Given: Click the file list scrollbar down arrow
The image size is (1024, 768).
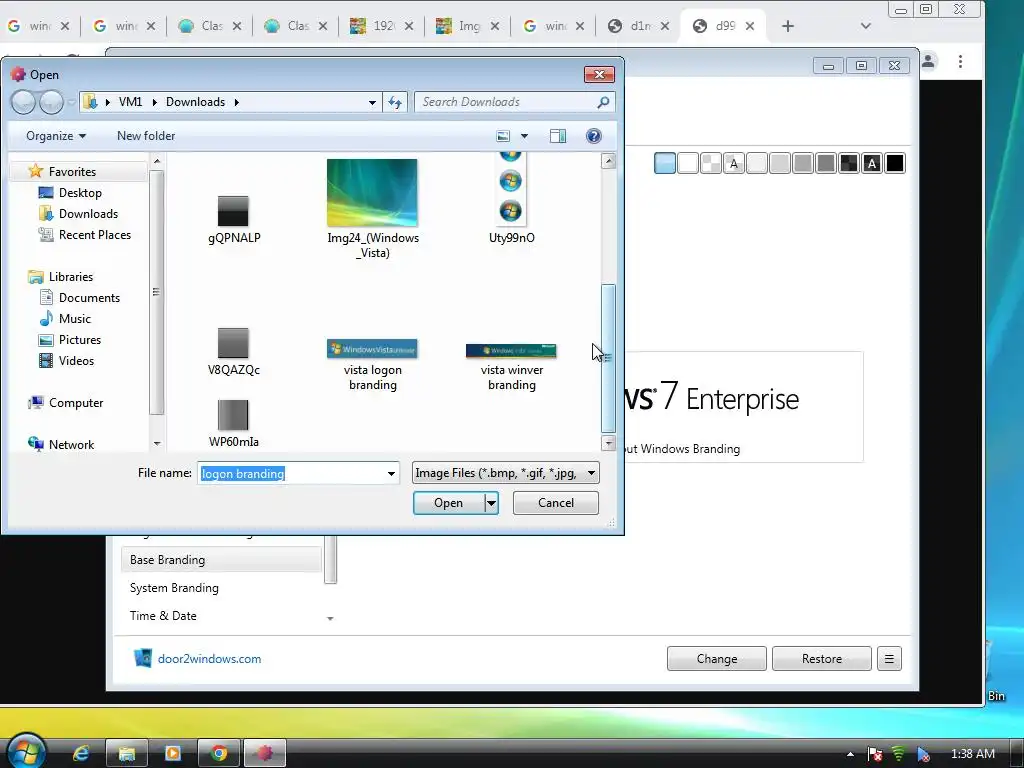Looking at the screenshot, I should 608,443.
